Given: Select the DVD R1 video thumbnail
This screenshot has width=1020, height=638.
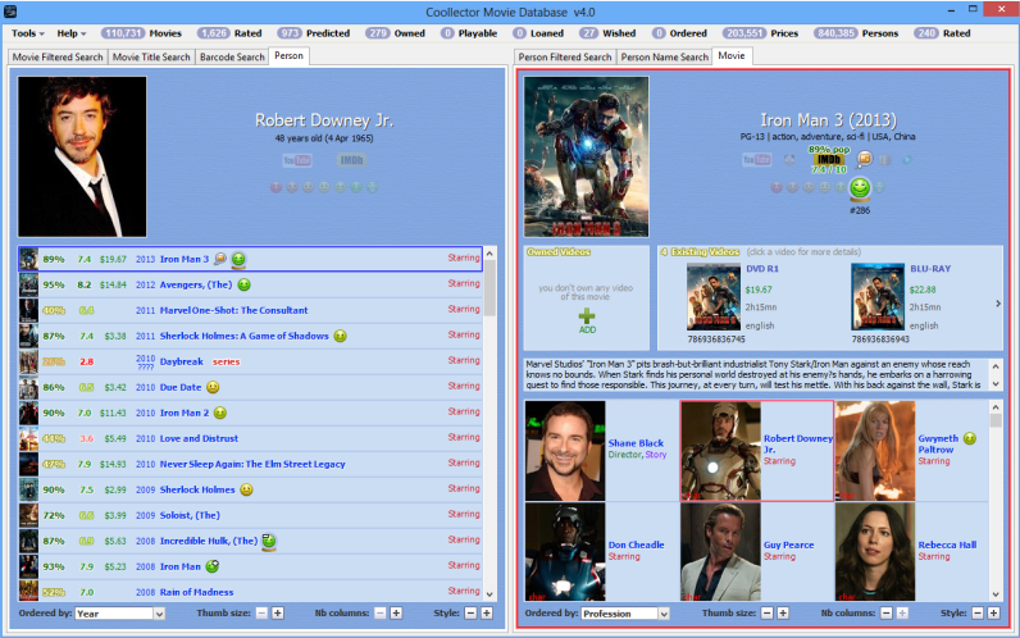Looking at the screenshot, I should (x=714, y=298).
